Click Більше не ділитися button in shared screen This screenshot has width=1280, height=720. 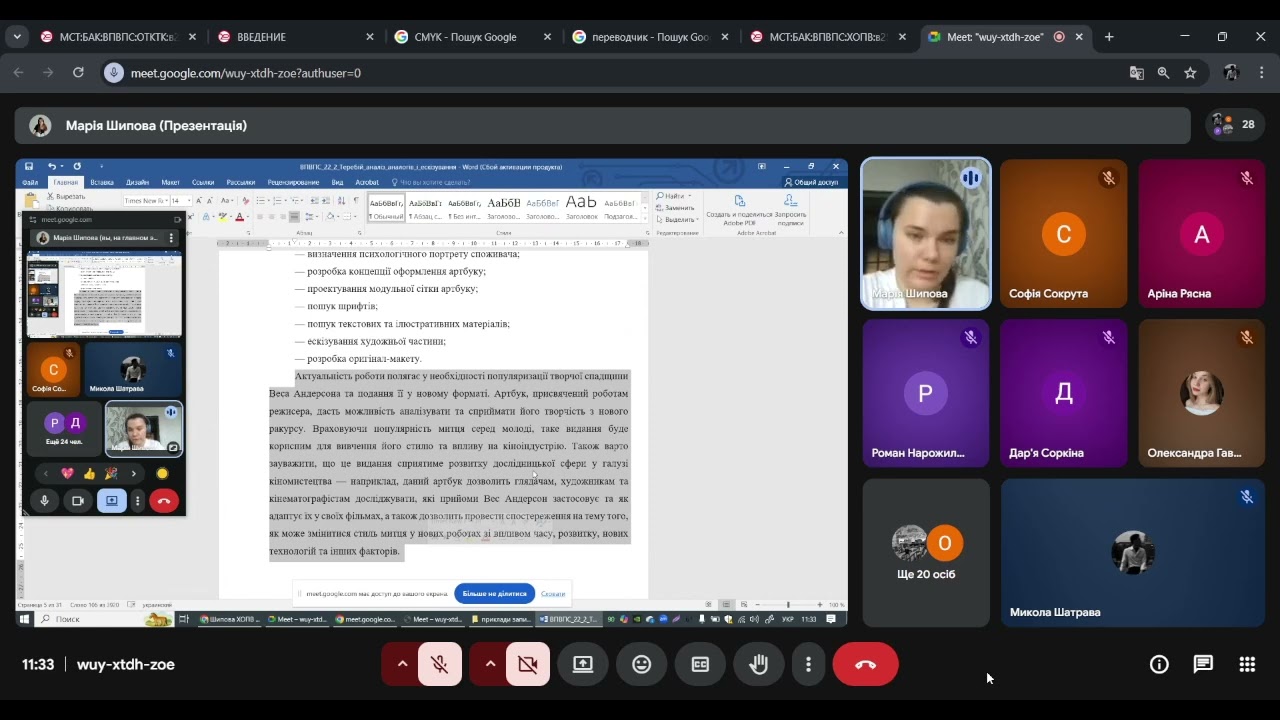pos(494,593)
